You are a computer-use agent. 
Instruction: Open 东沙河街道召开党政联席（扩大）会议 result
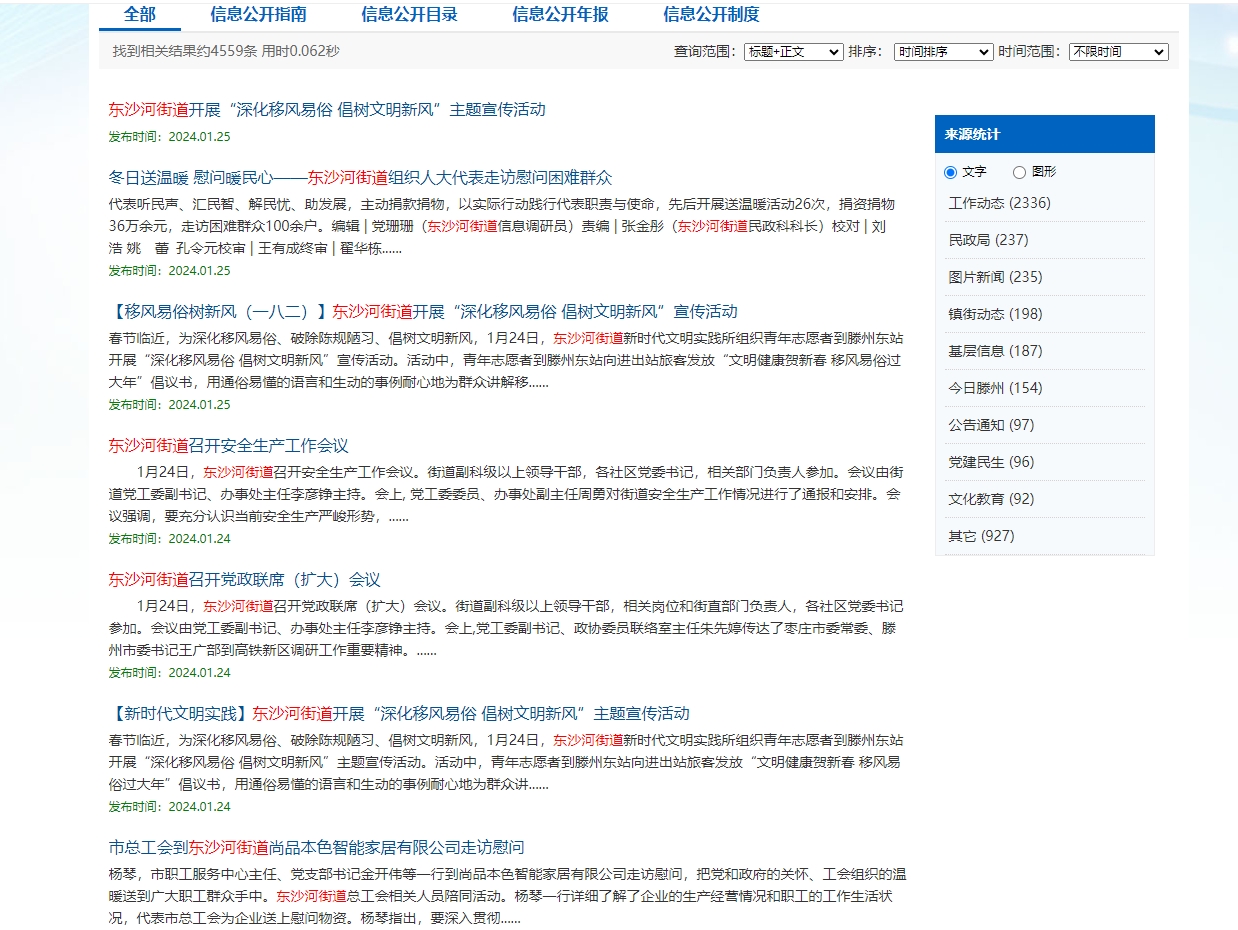(244, 580)
